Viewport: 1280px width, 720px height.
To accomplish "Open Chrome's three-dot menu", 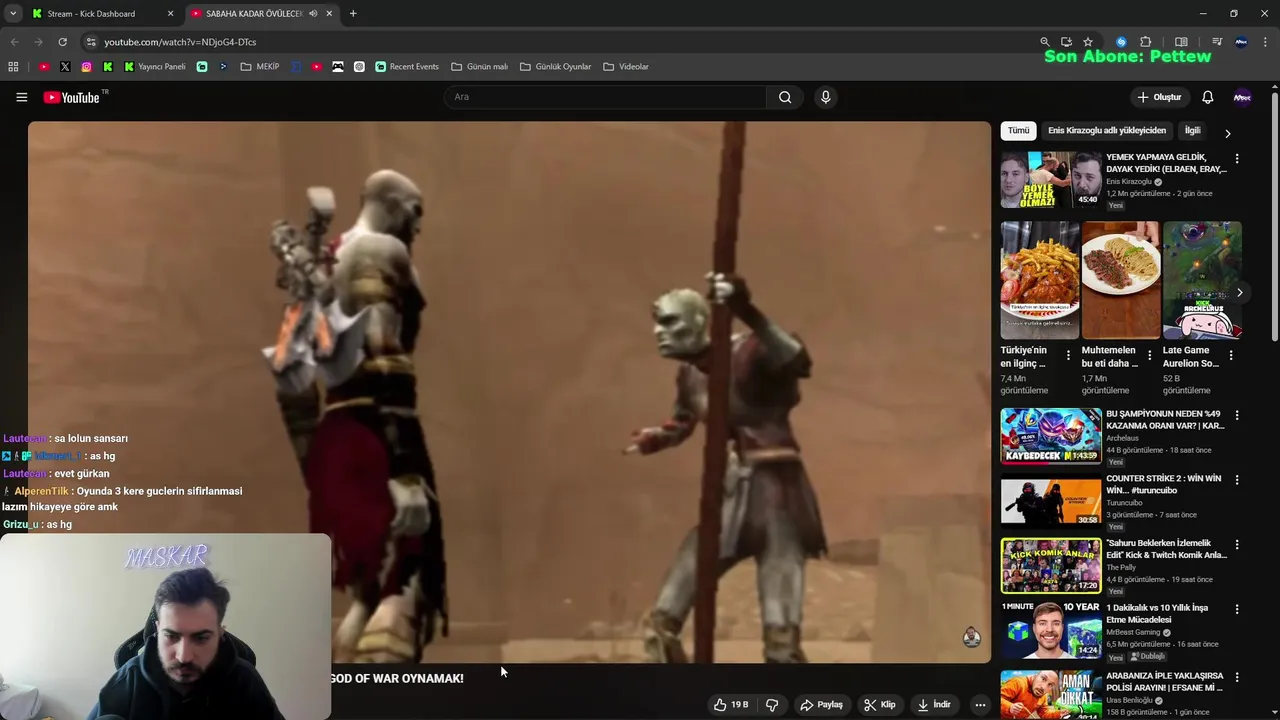I will tap(1266, 42).
